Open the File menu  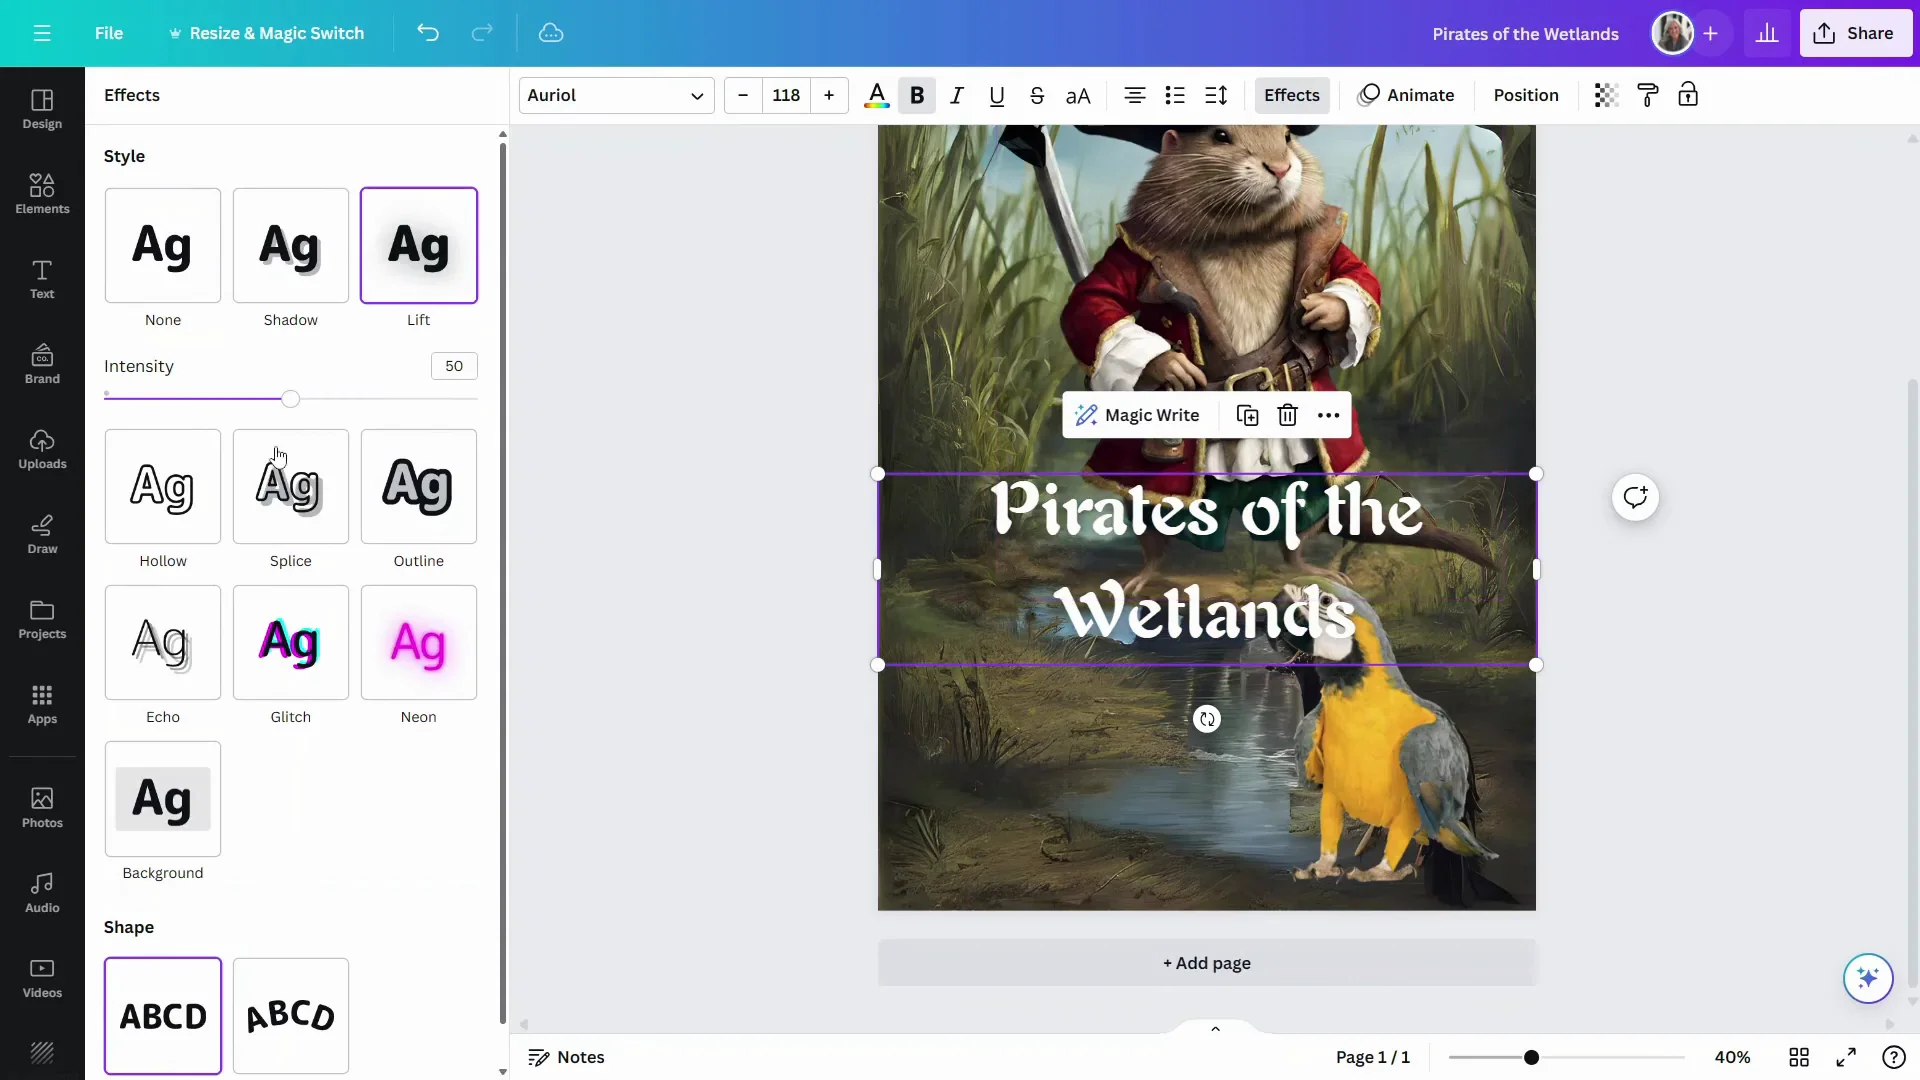pyautogui.click(x=110, y=33)
